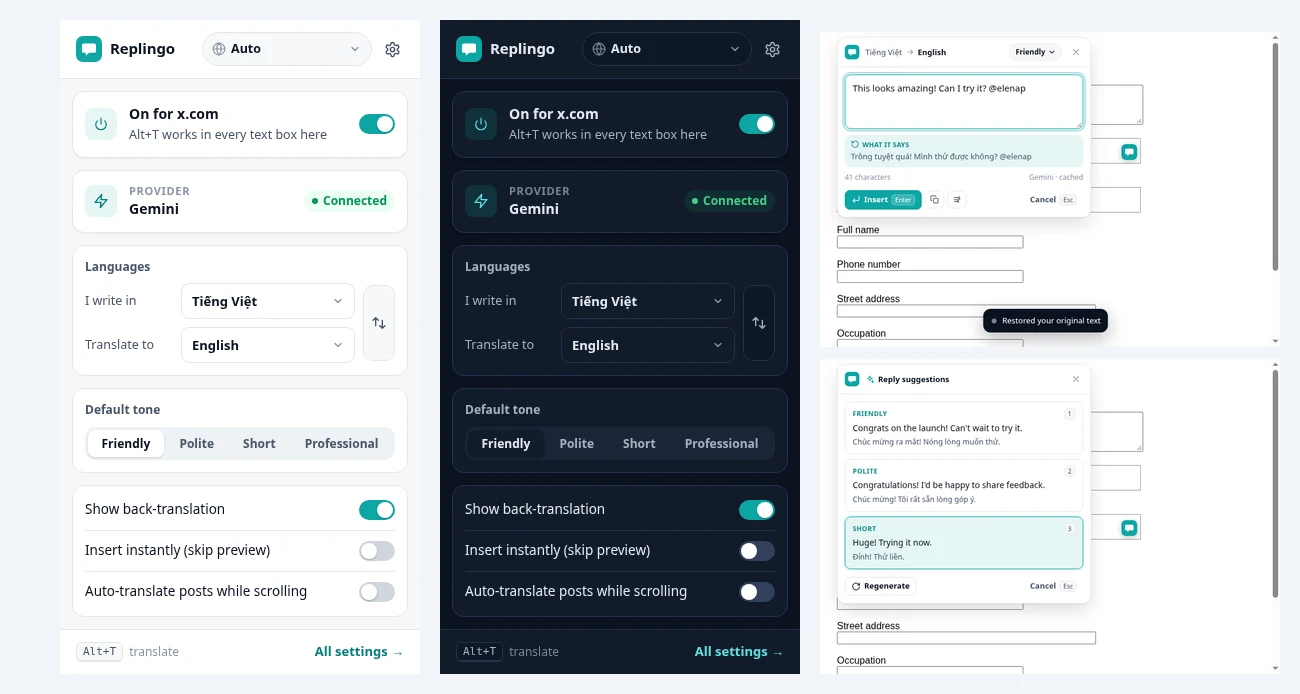Open I write in Tiếng Việt dropdown, light panel
The image size is (1300, 694).
[x=268, y=301]
